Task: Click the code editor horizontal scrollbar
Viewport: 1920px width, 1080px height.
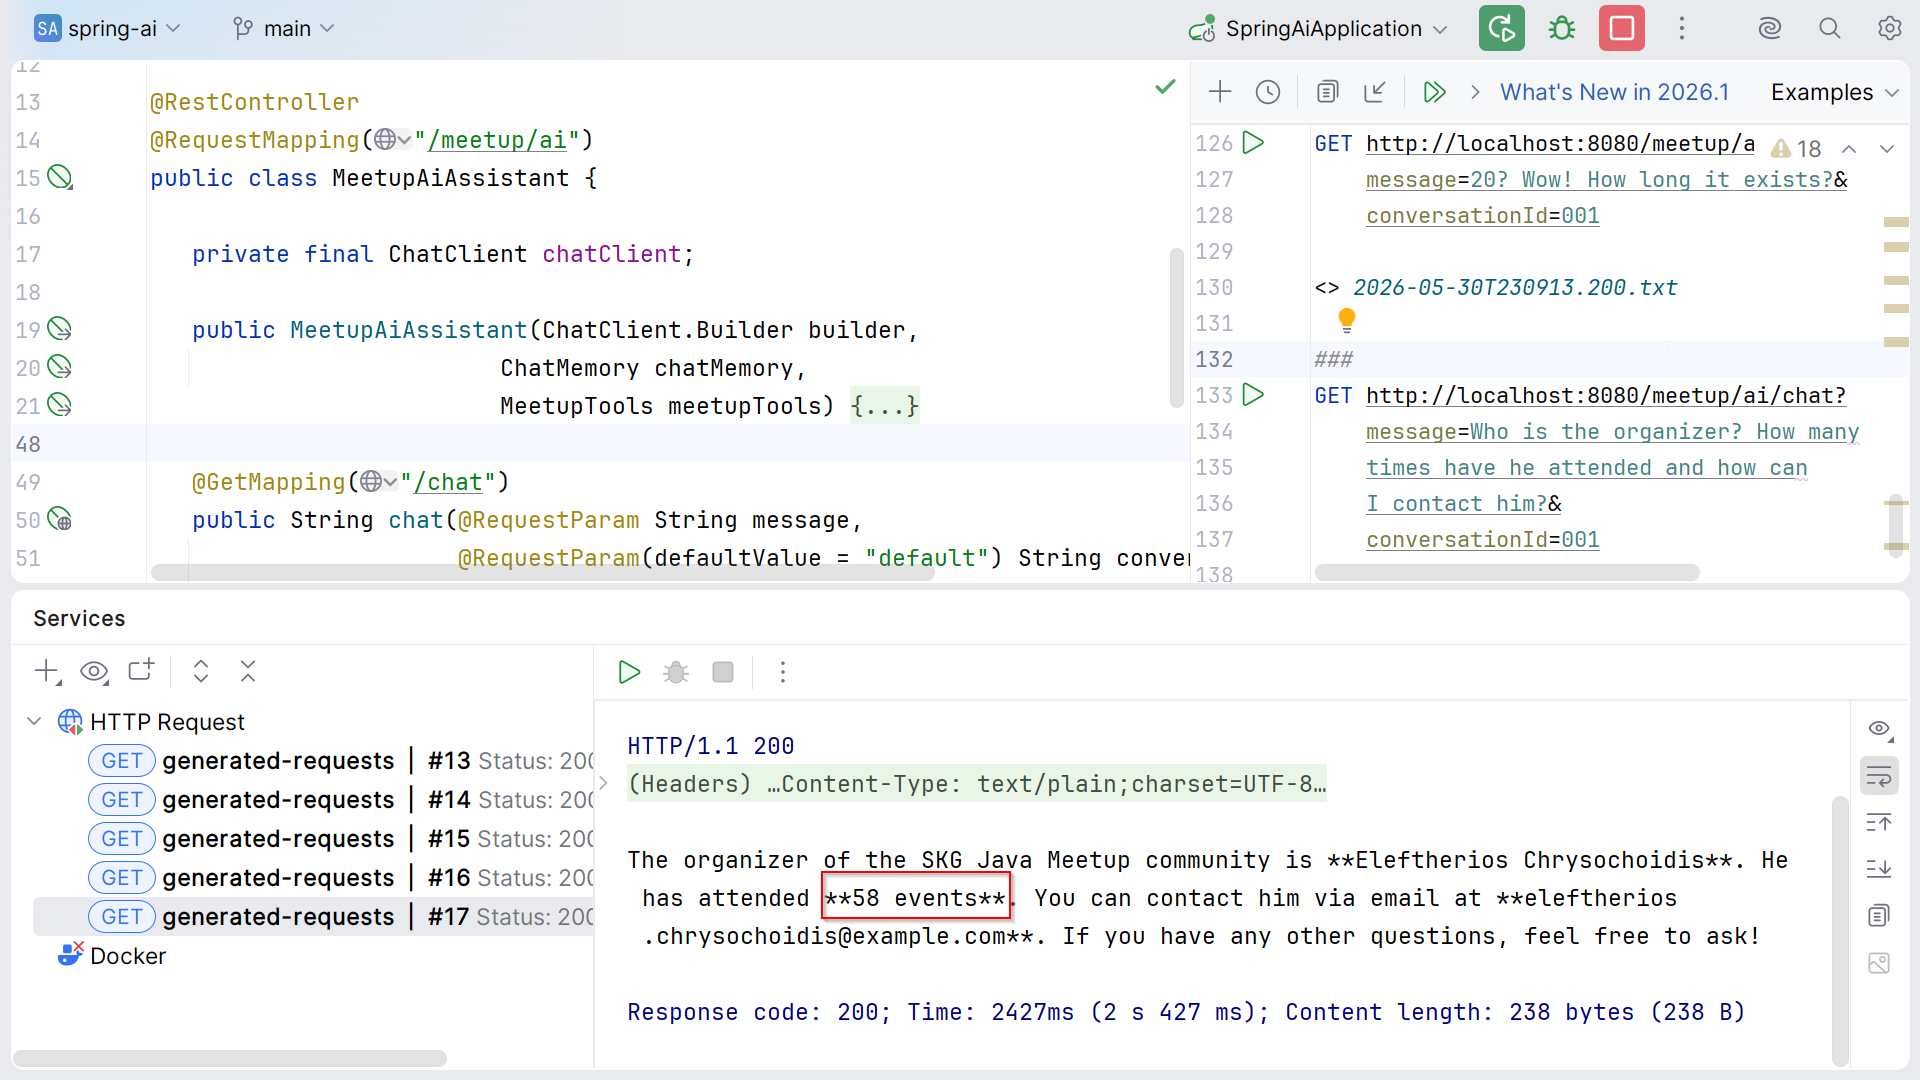Action: click(x=542, y=573)
